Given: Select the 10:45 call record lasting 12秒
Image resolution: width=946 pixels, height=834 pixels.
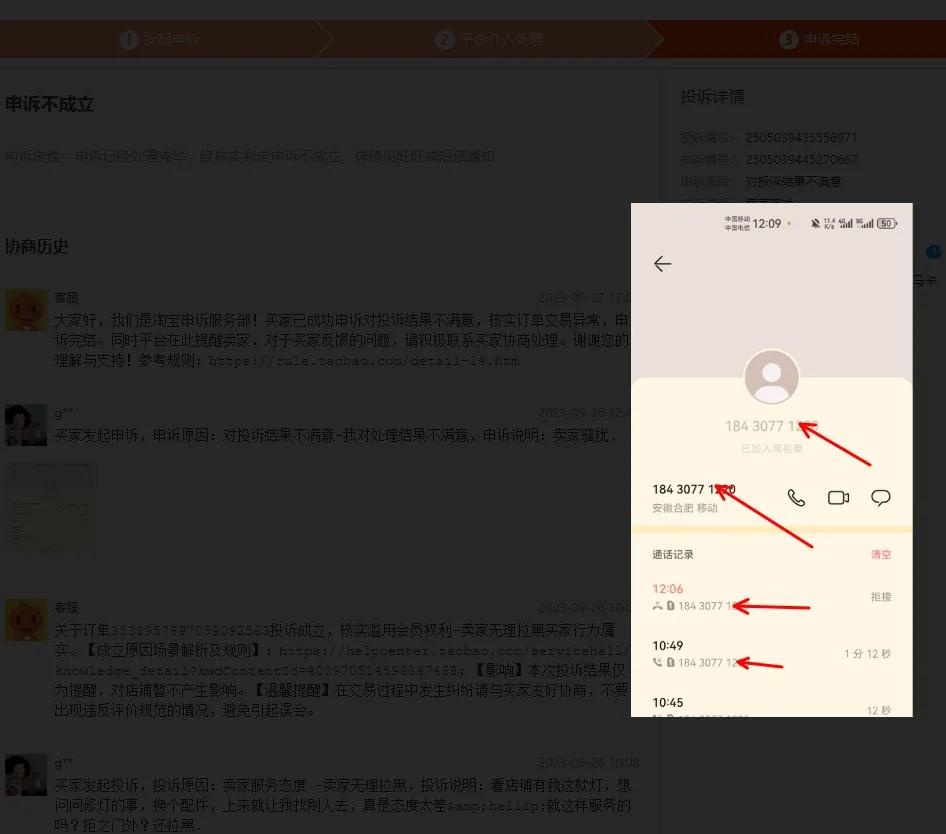Looking at the screenshot, I should coord(772,706).
